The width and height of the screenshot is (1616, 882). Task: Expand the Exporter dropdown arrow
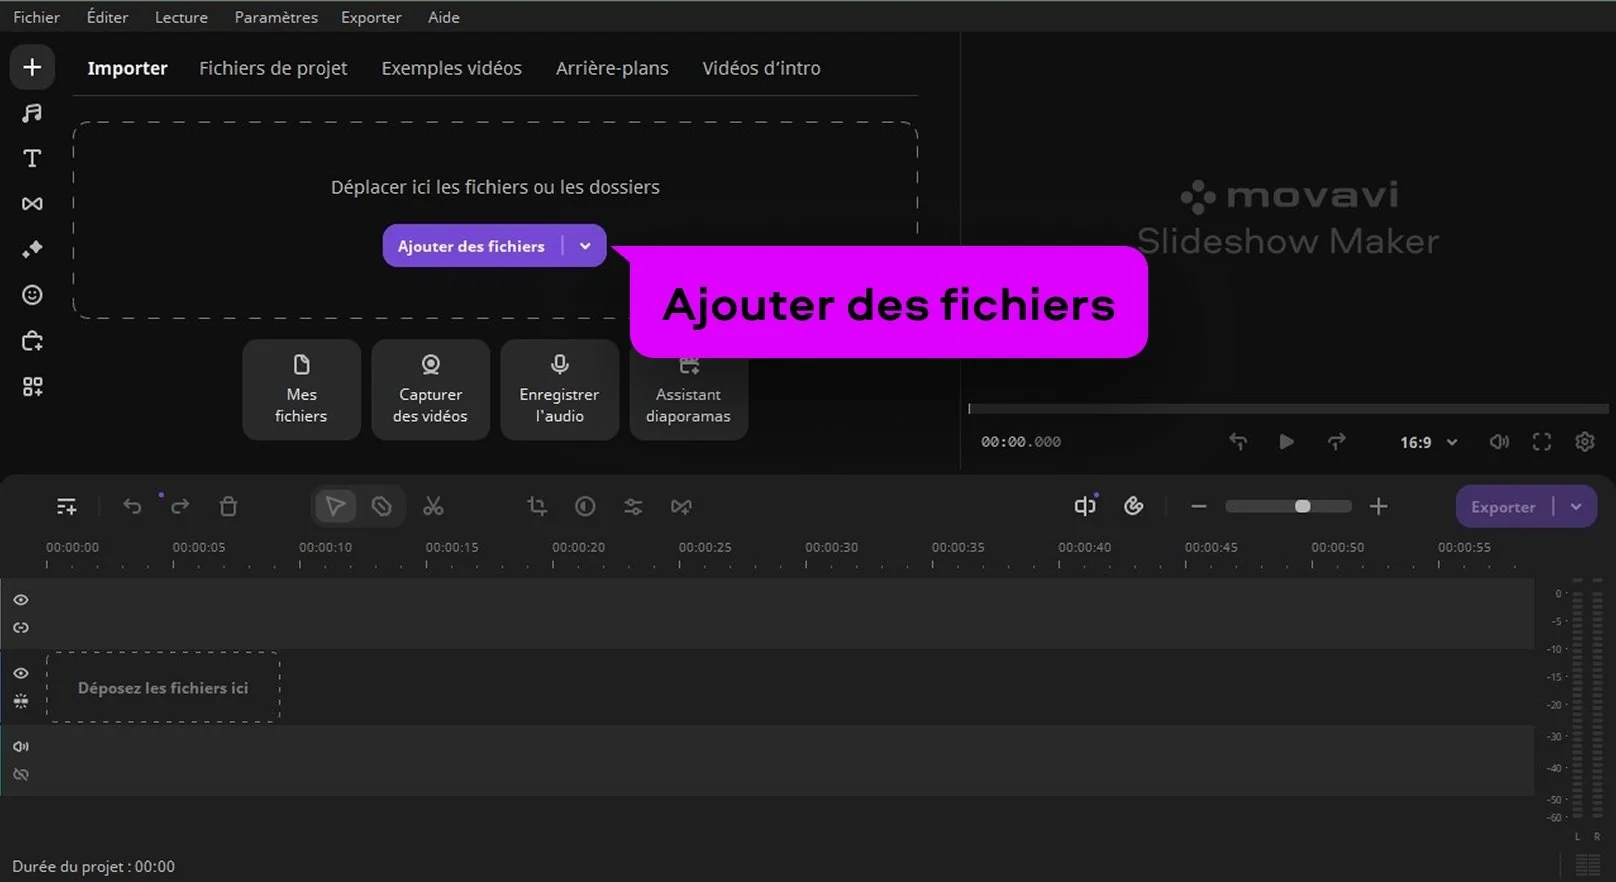(1576, 507)
